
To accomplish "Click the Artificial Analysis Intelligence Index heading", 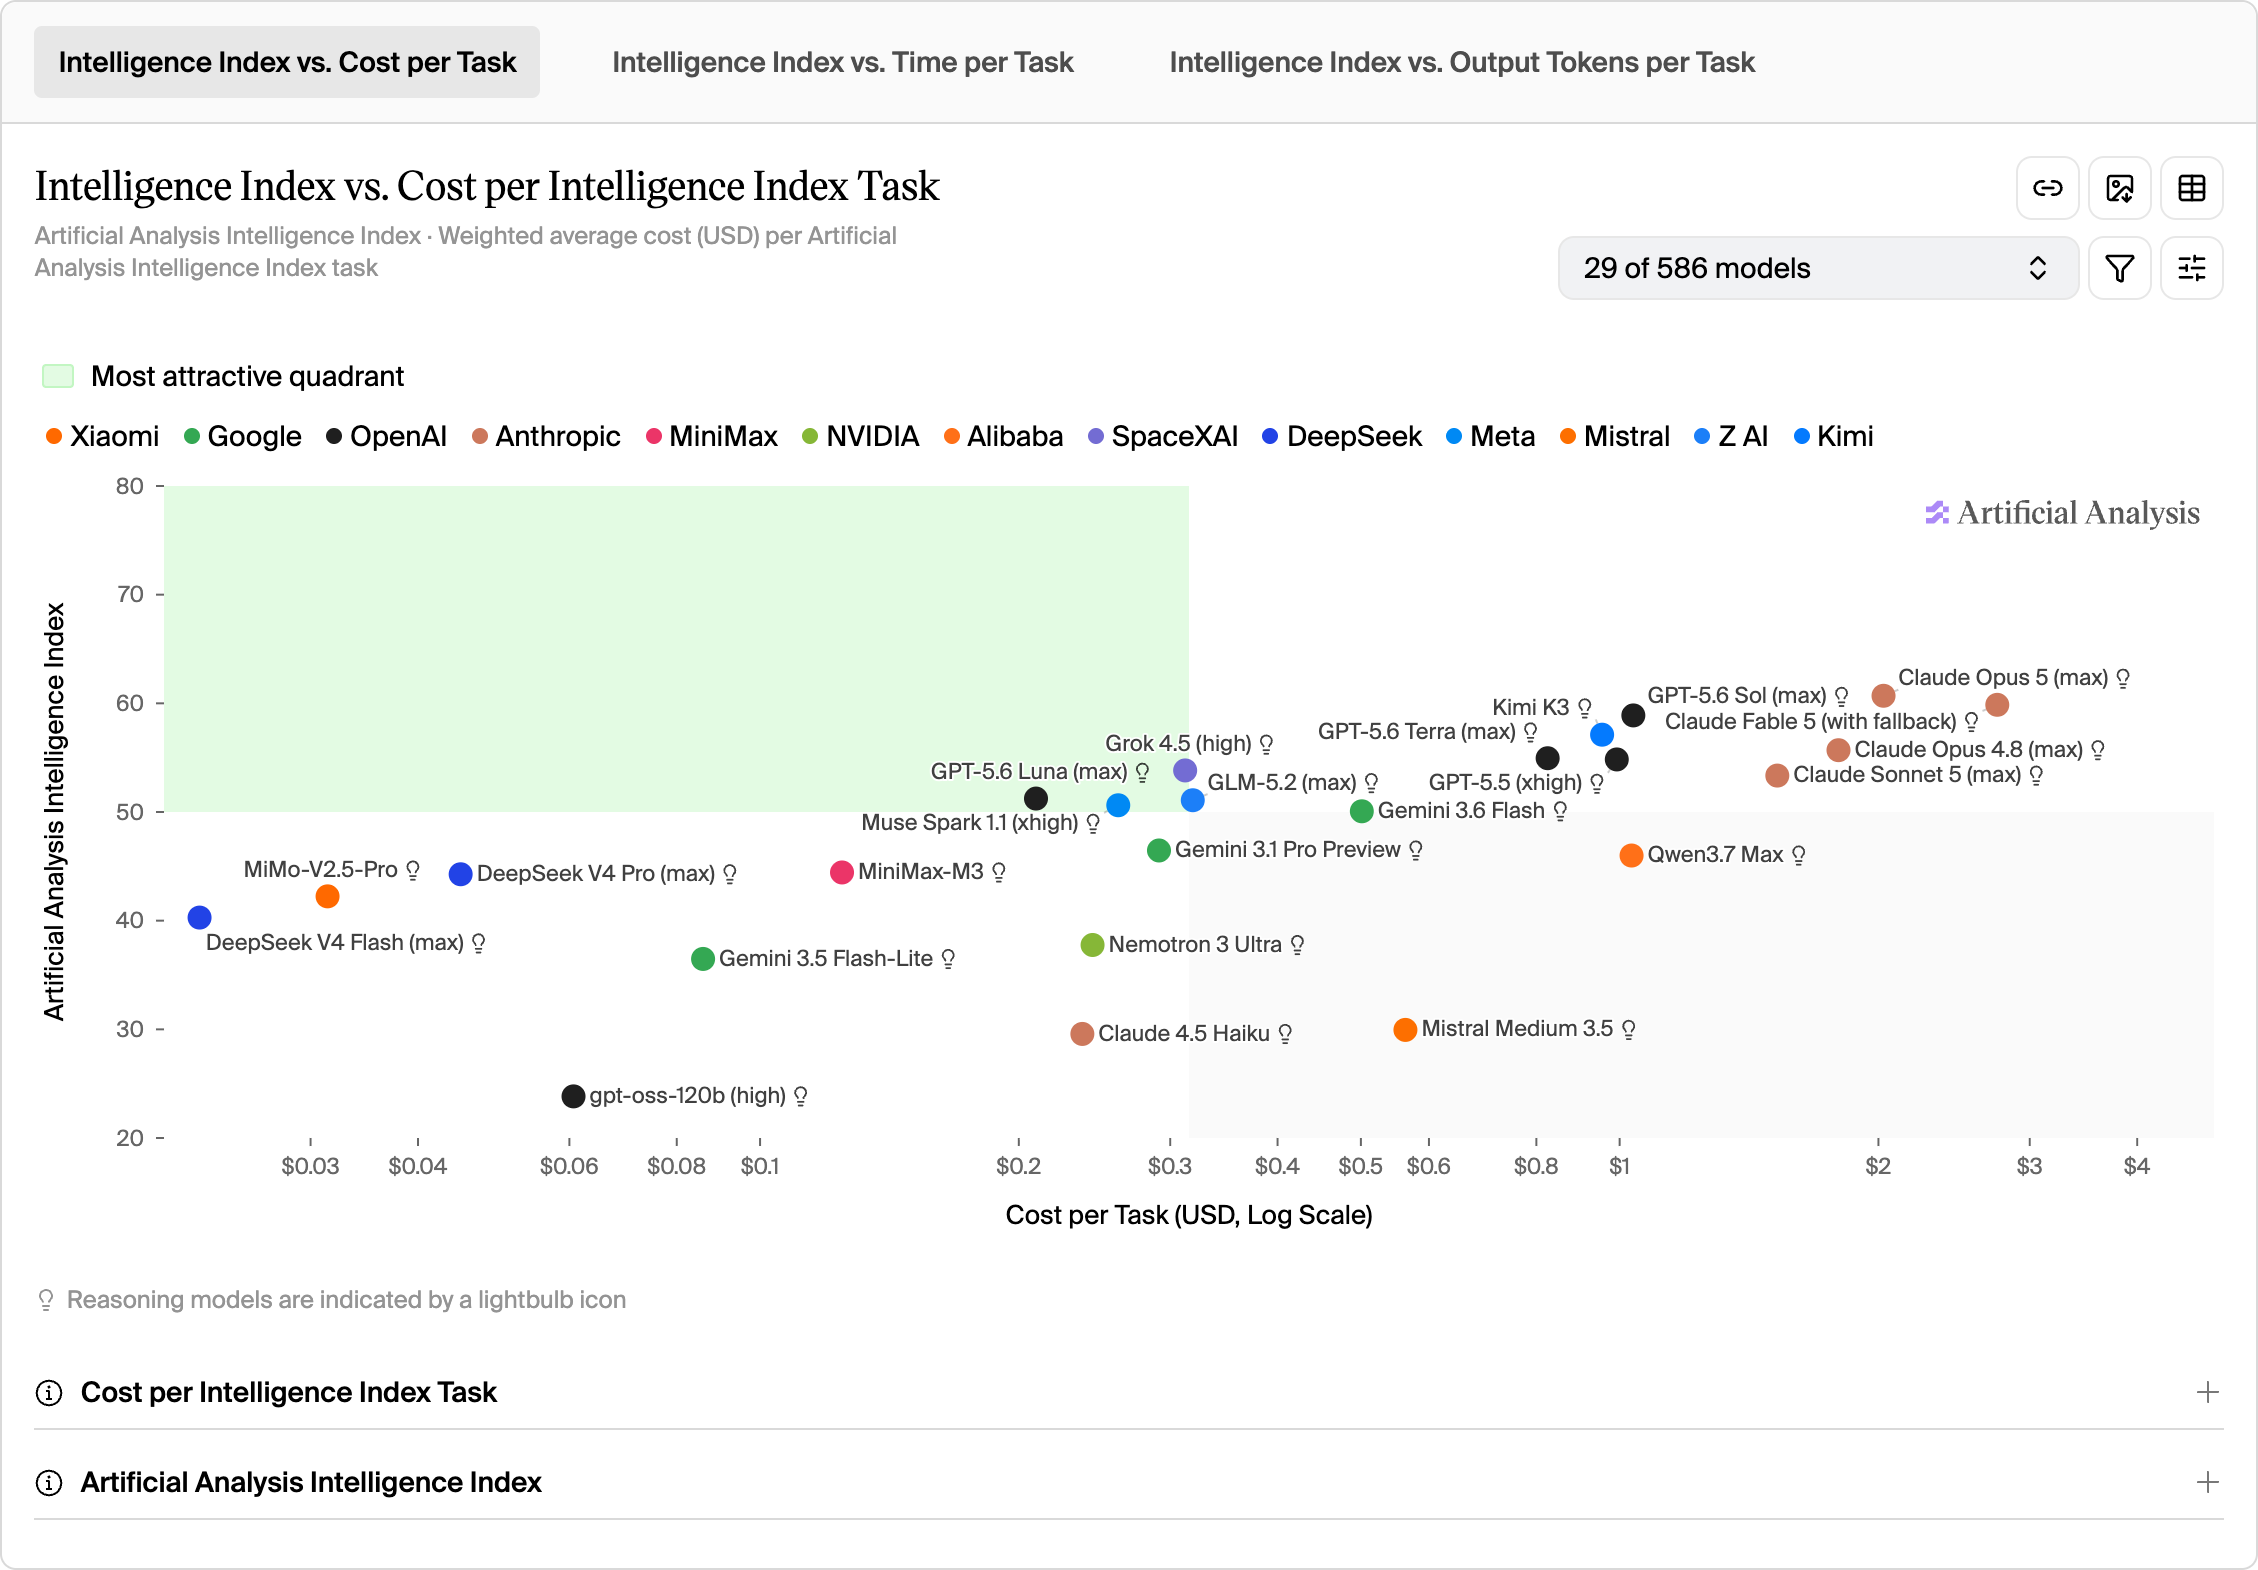I will [311, 1482].
